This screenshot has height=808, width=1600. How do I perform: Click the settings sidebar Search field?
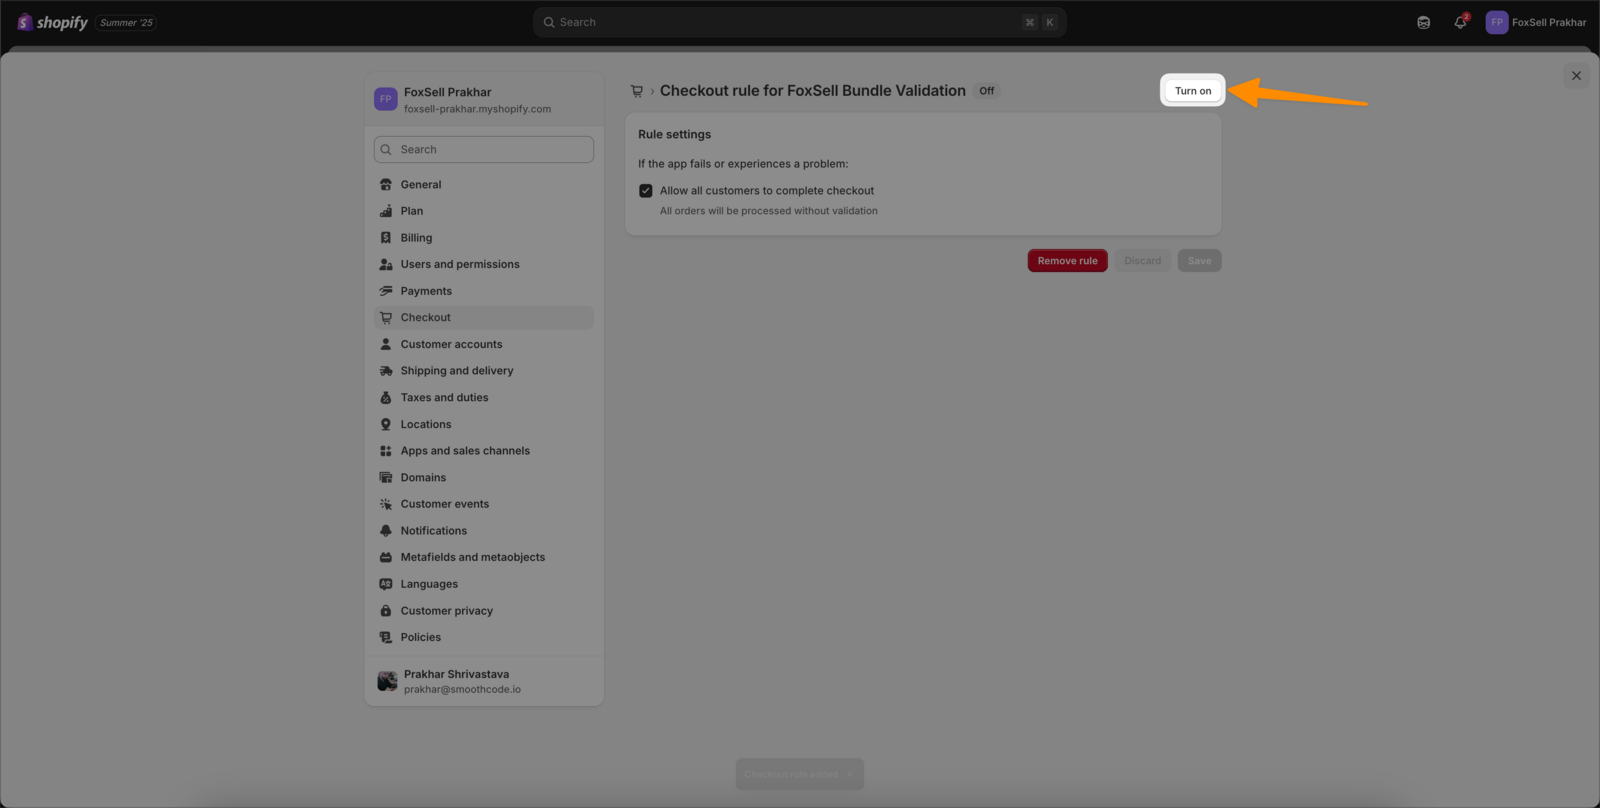484,150
